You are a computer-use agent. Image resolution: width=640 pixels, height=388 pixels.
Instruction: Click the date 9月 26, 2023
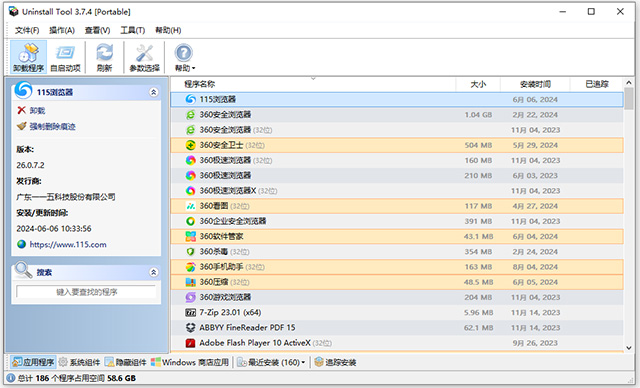click(x=535, y=343)
